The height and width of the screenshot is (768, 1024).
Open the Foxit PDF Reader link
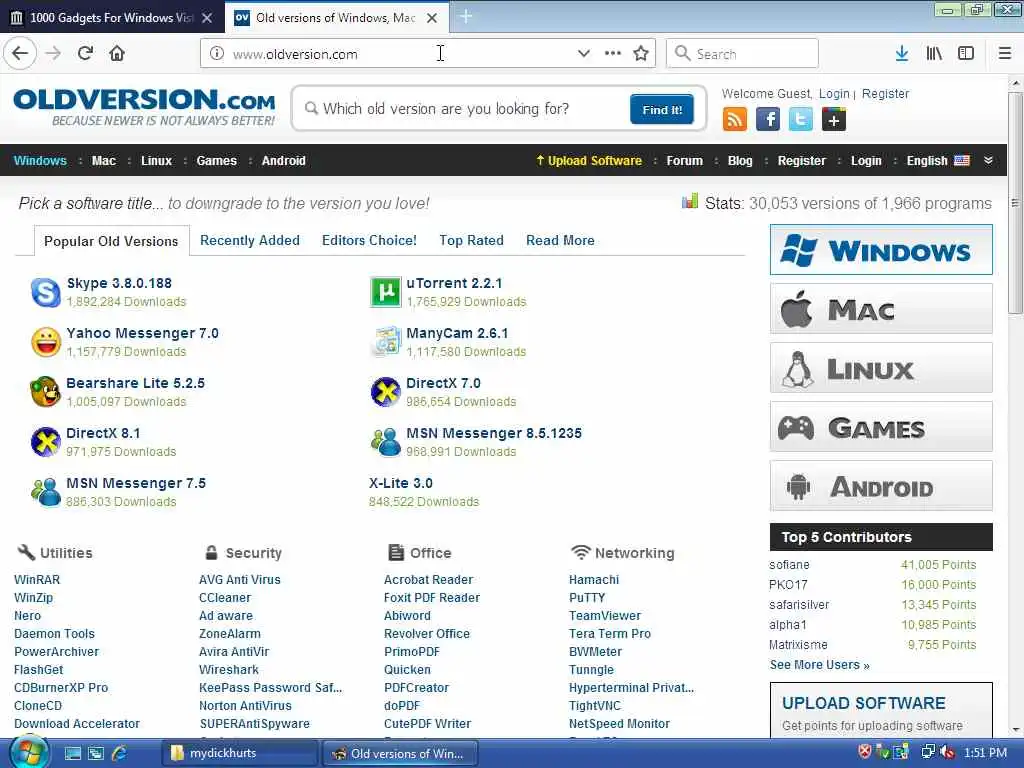432,598
